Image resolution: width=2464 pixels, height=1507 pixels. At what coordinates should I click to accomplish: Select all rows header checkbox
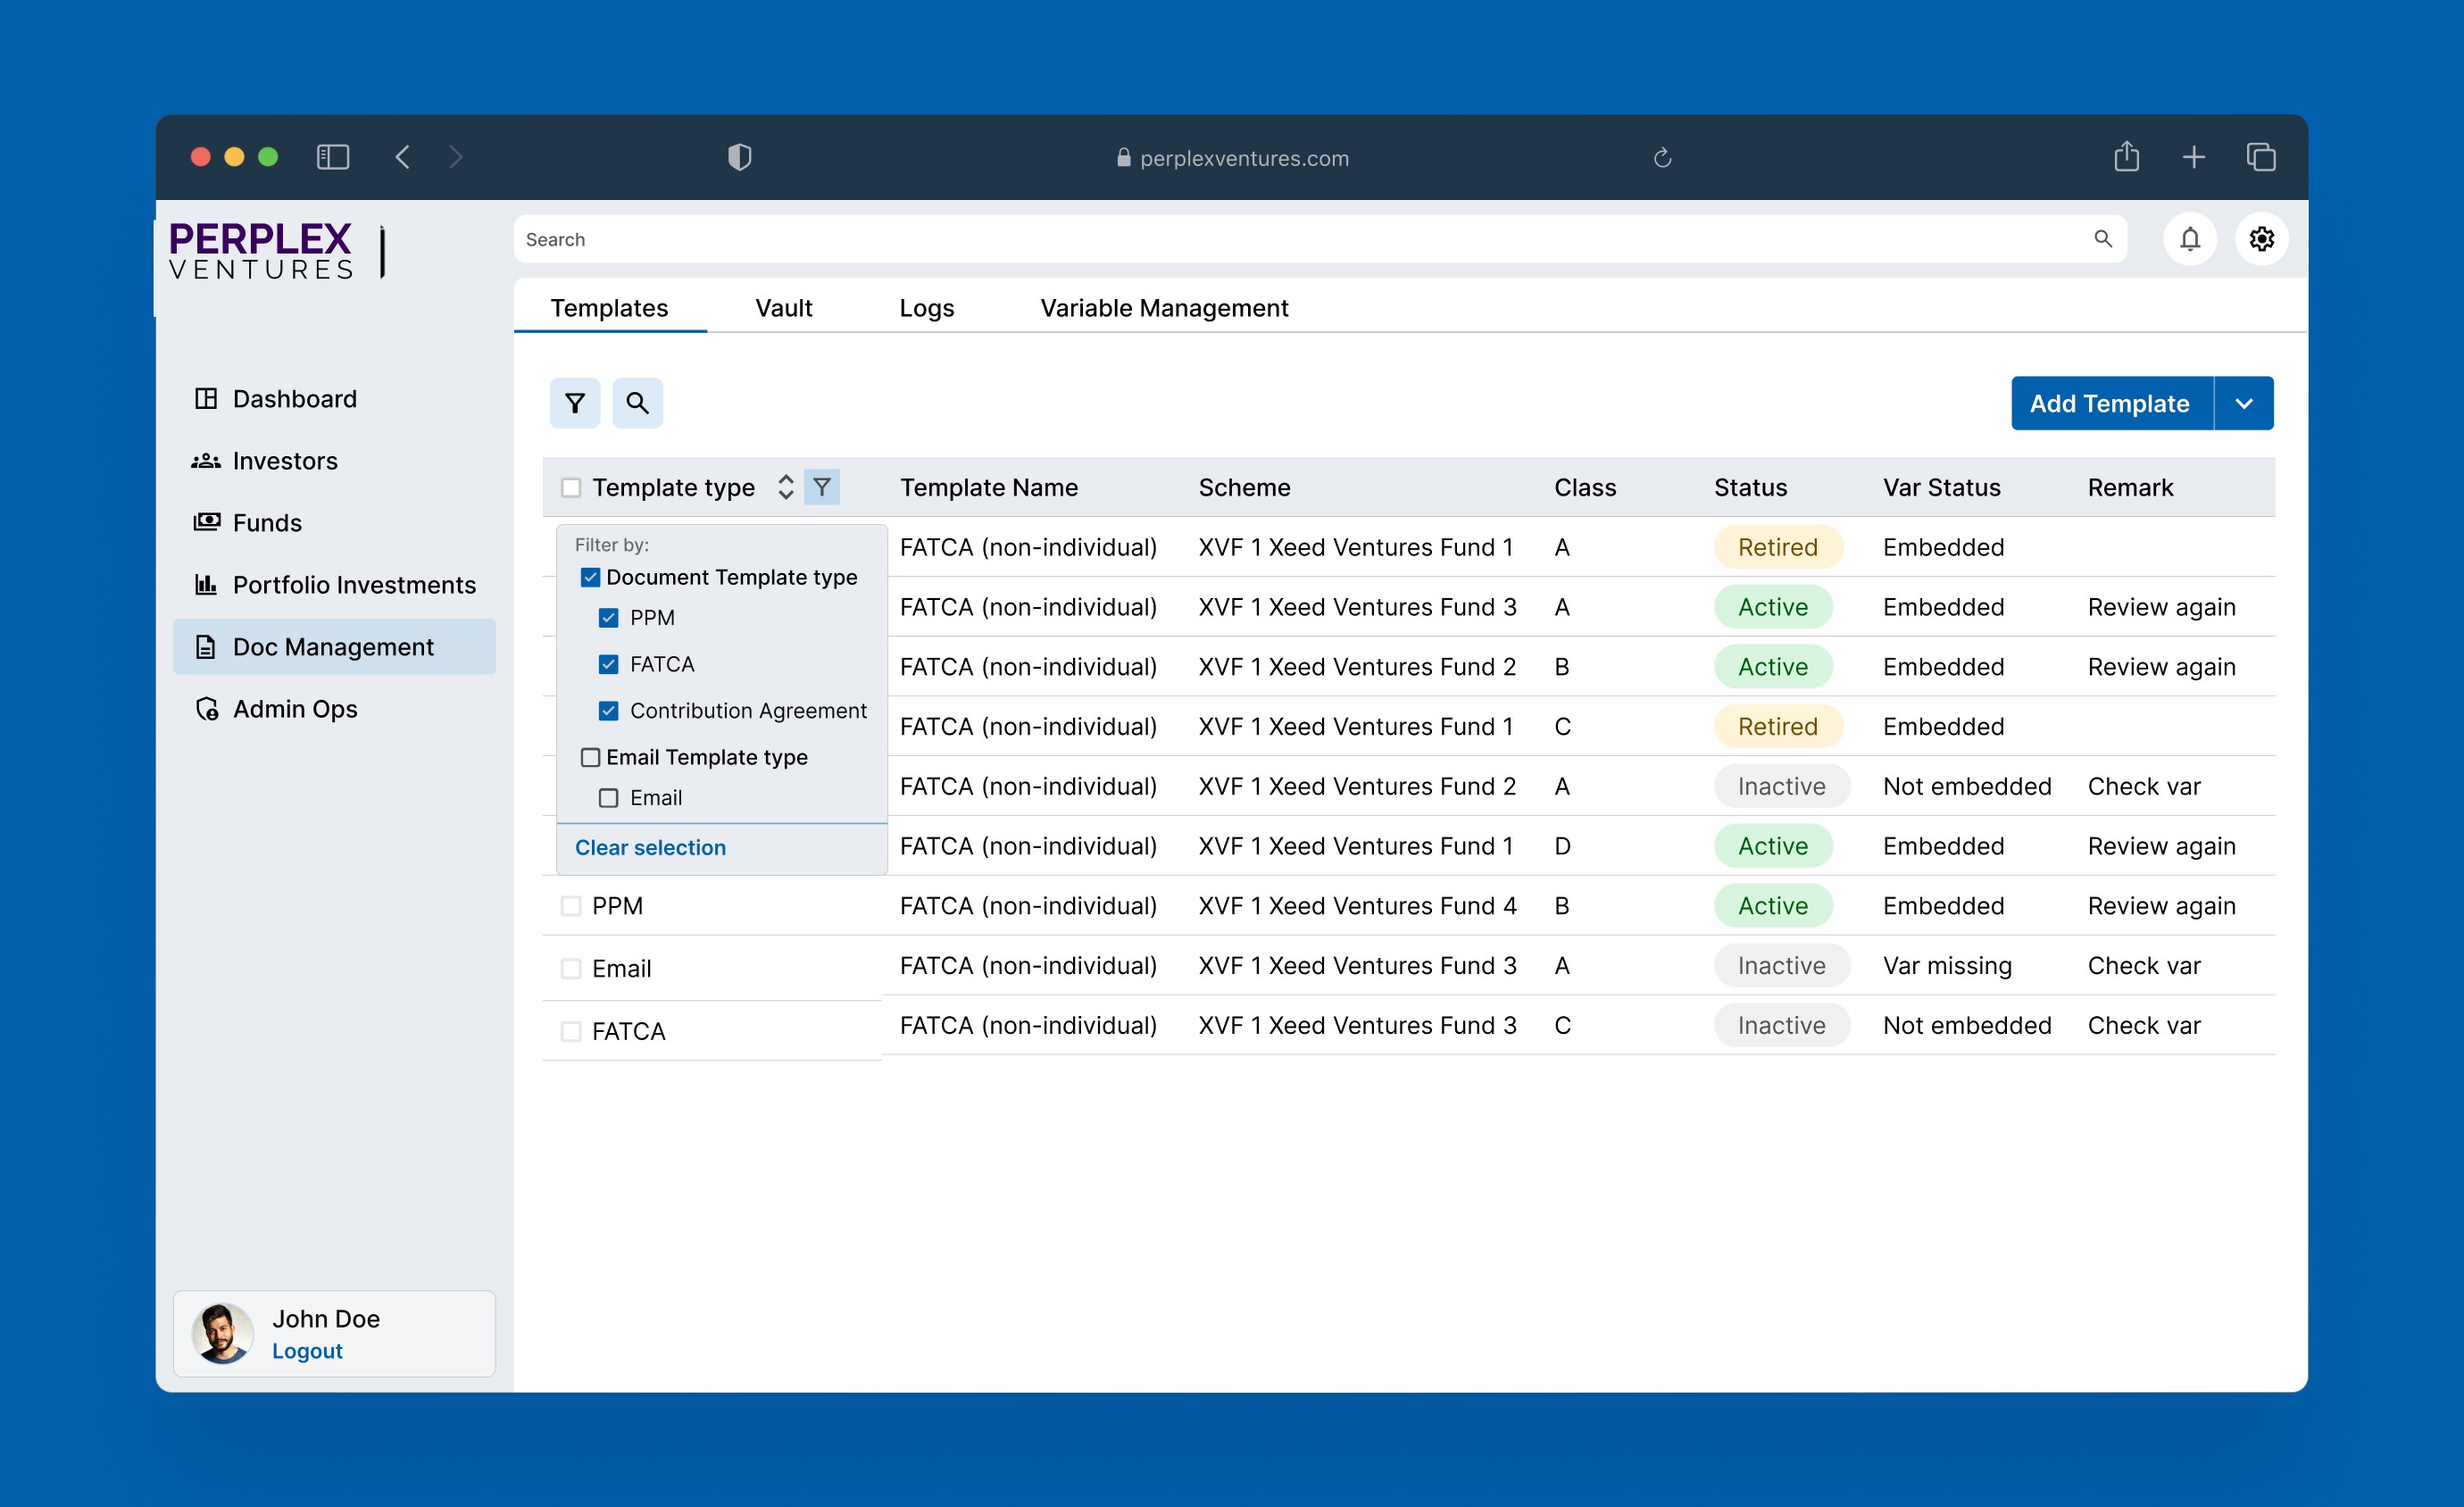570,487
